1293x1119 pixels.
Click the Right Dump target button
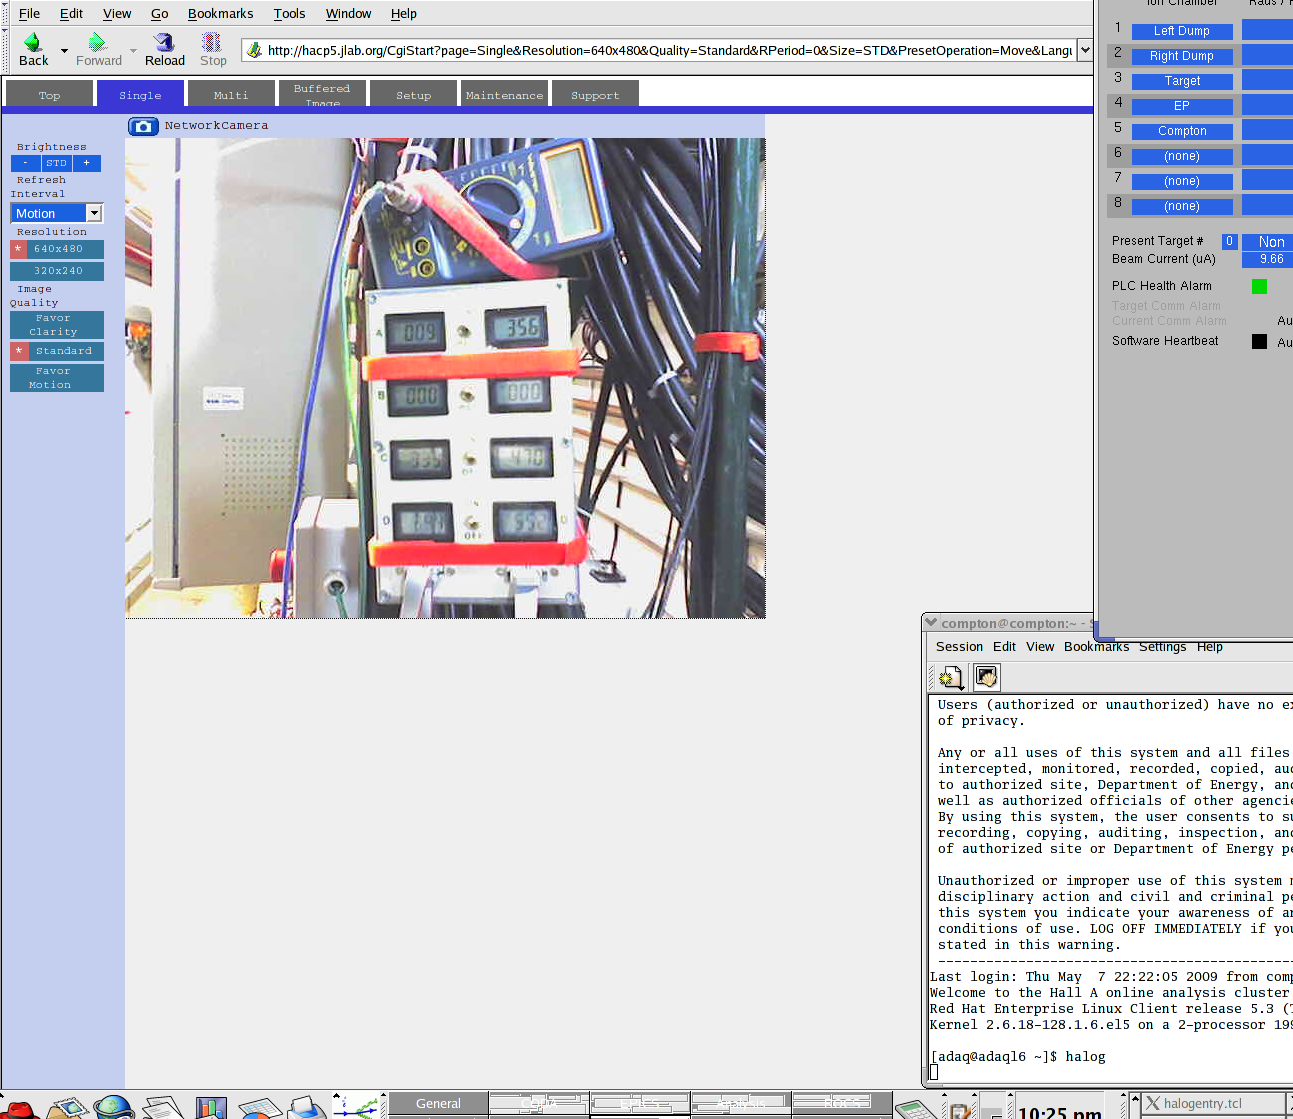pos(1182,56)
